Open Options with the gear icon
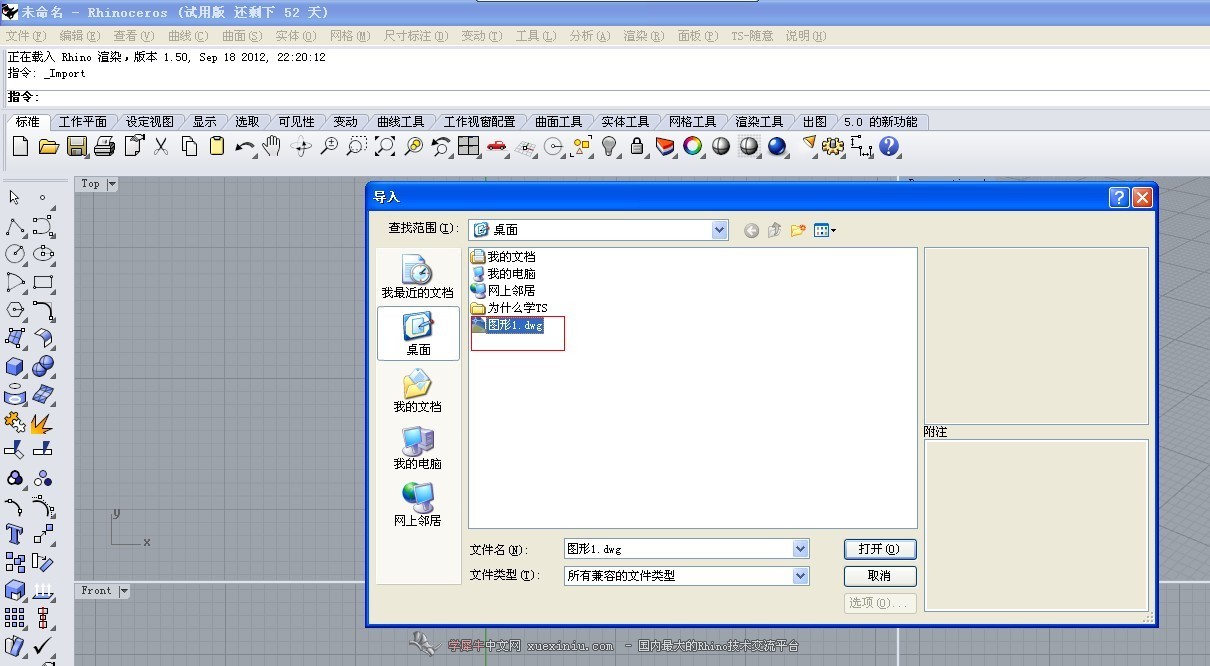Viewport: 1210px width, 666px height. click(x=833, y=147)
